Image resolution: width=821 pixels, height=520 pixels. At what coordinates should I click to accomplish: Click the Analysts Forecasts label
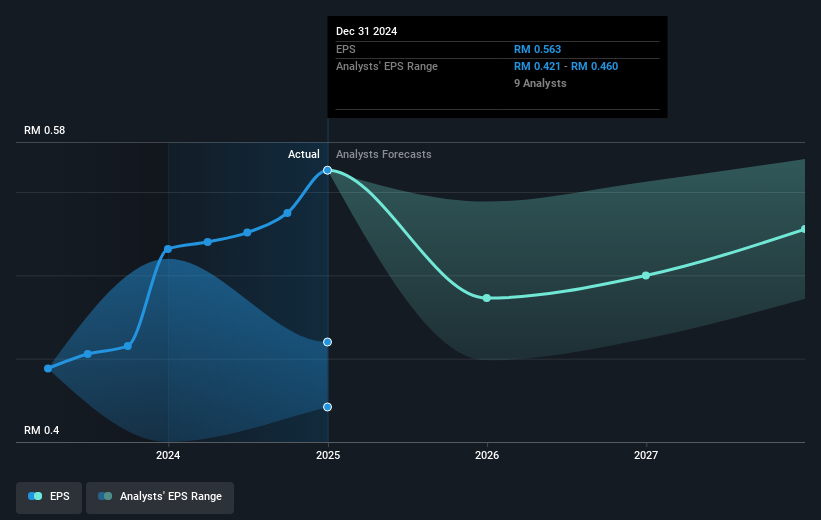click(x=384, y=154)
